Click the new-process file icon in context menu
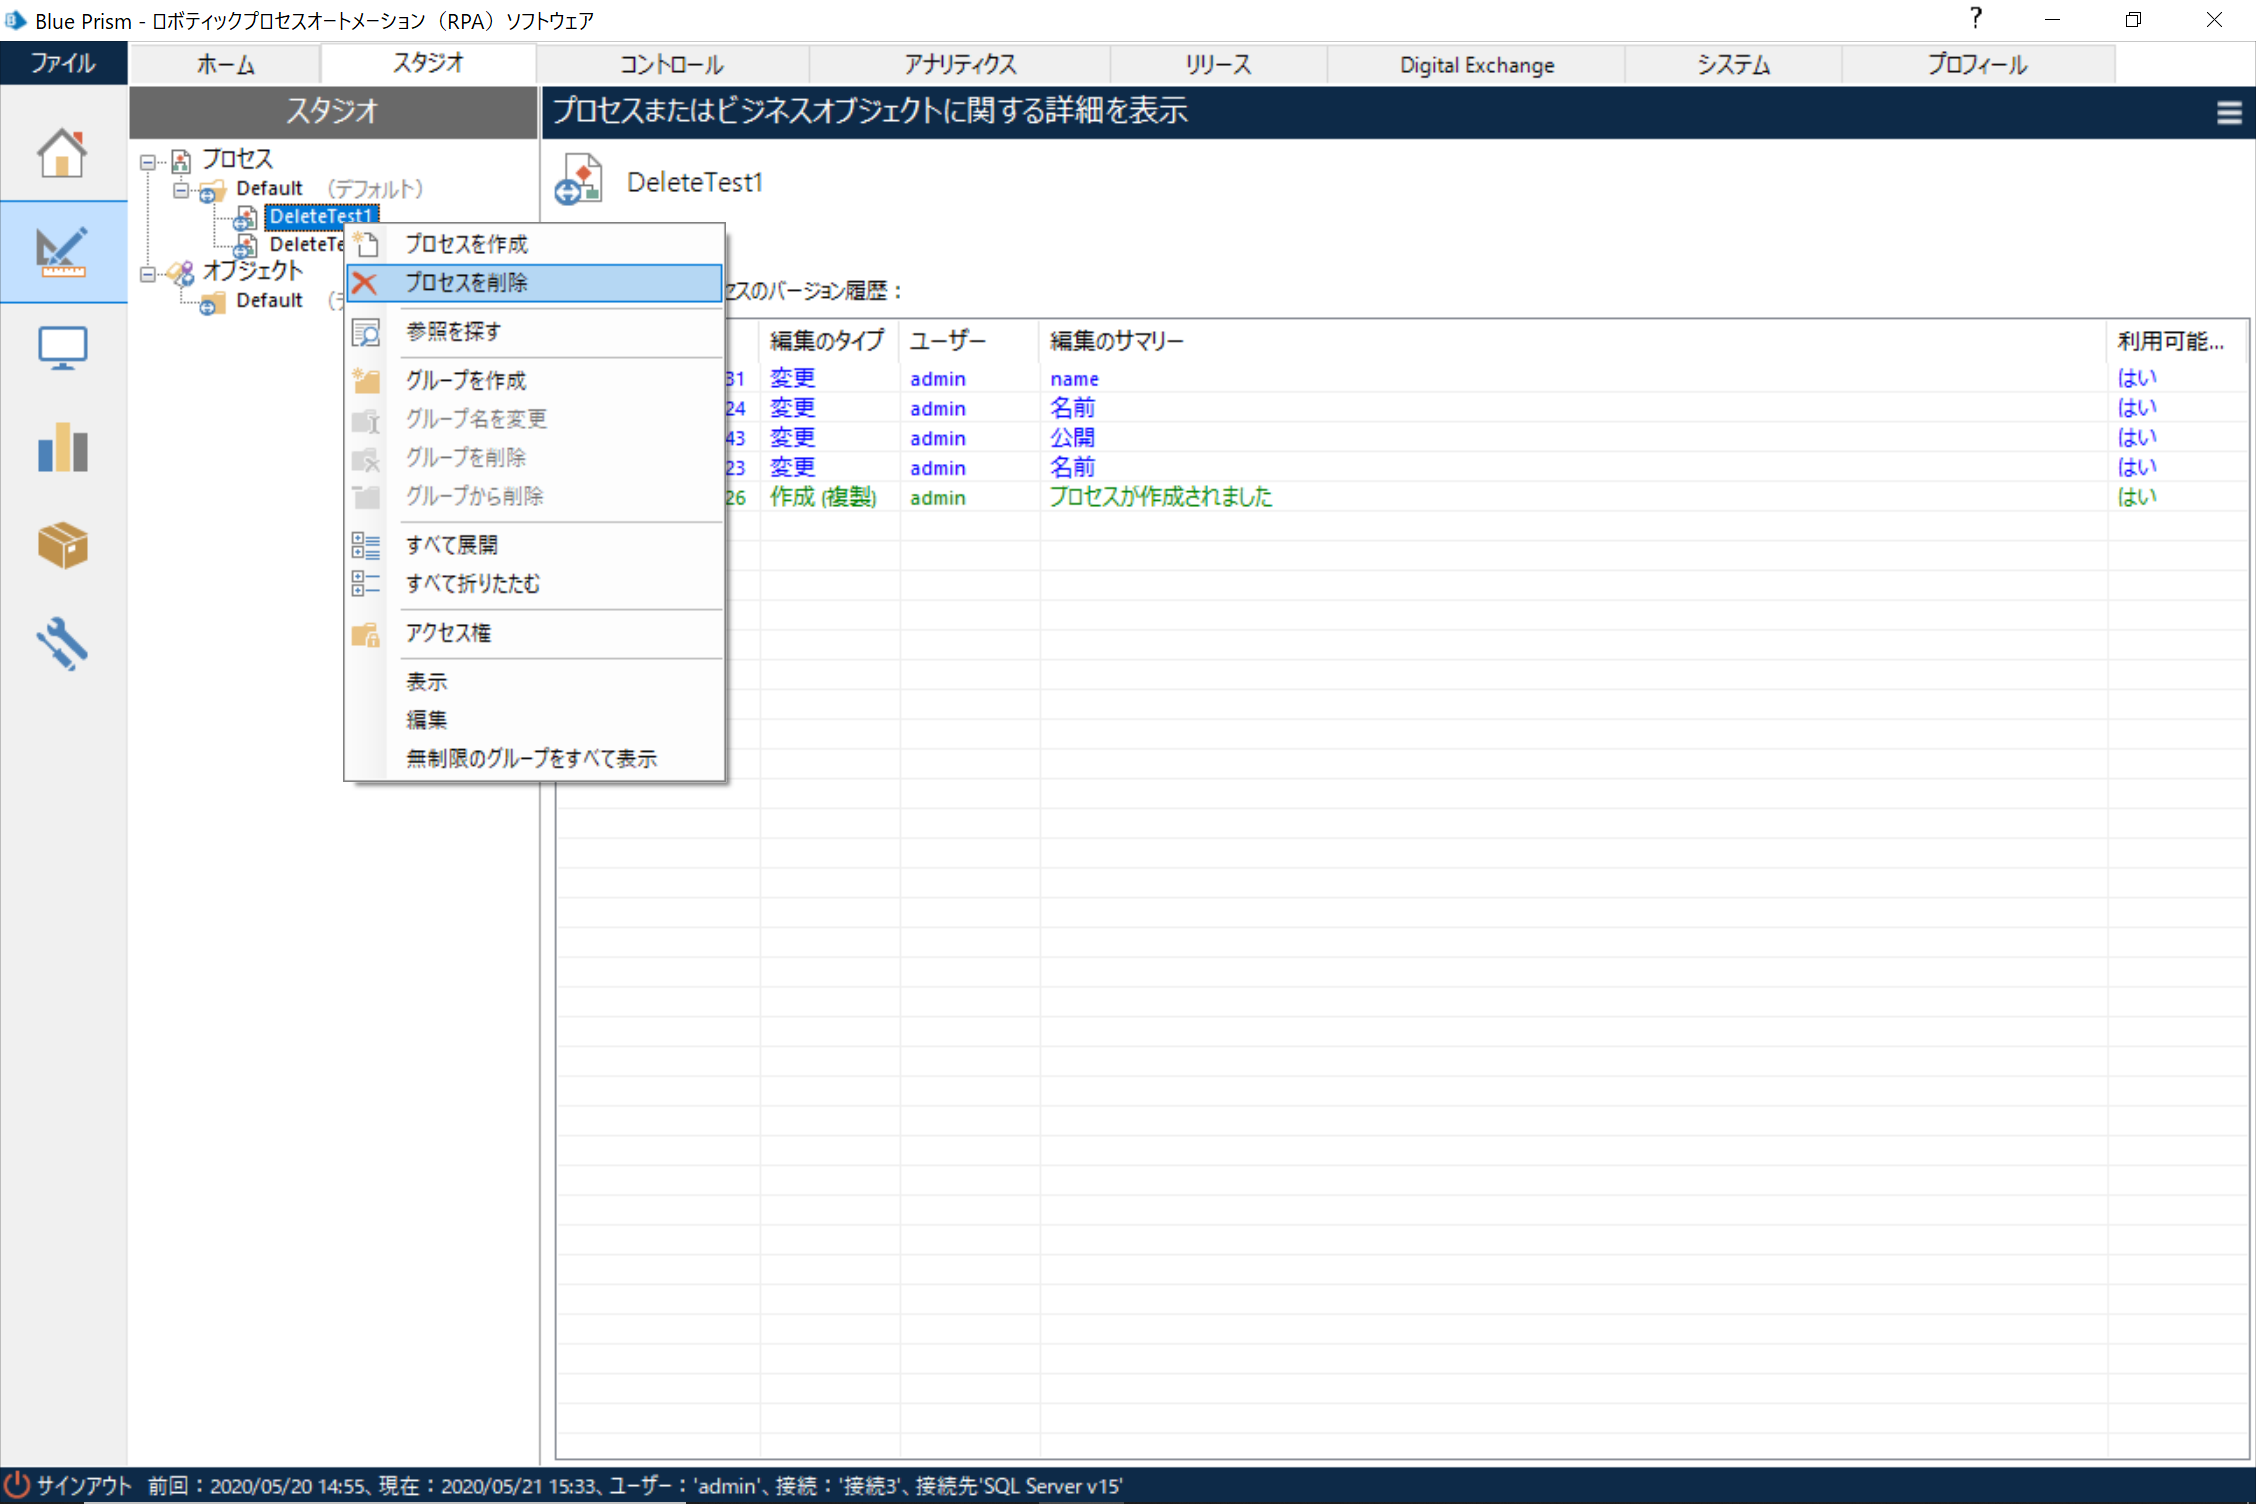This screenshot has height=1504, width=2256. point(366,242)
